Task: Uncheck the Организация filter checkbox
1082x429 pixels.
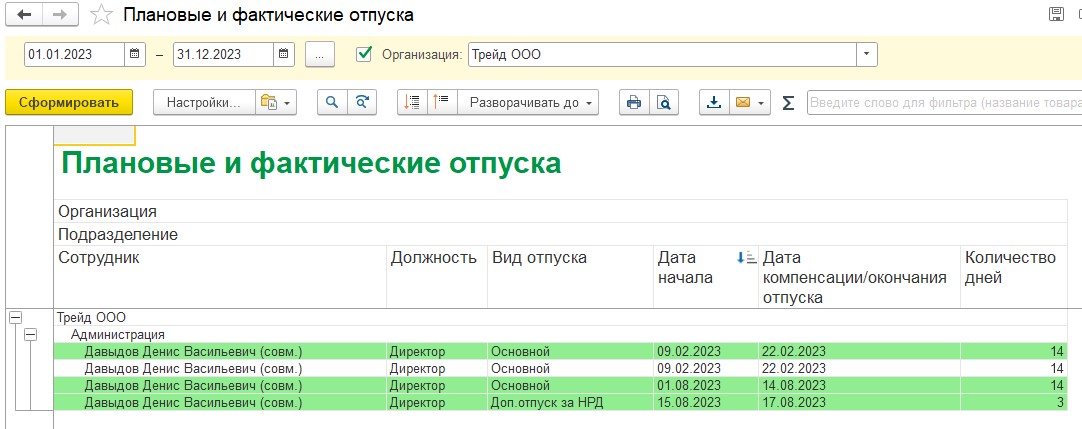Action: tap(364, 54)
